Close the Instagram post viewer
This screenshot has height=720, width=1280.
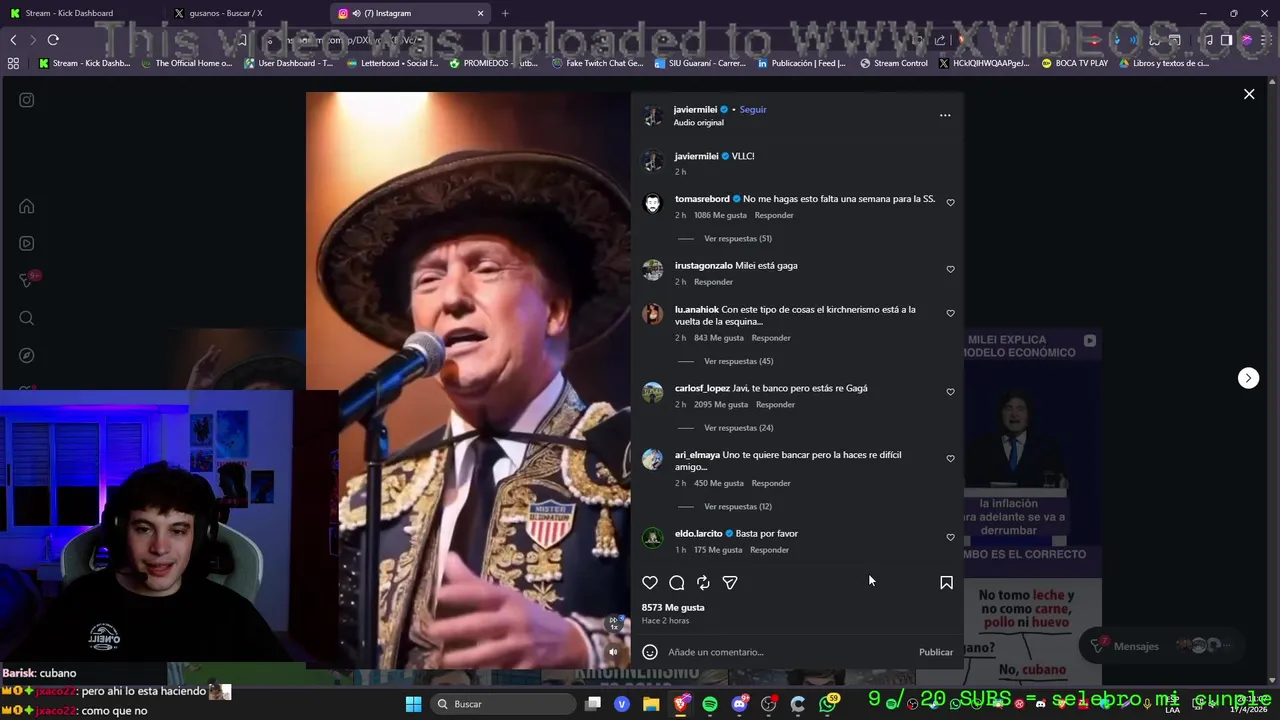1249,94
